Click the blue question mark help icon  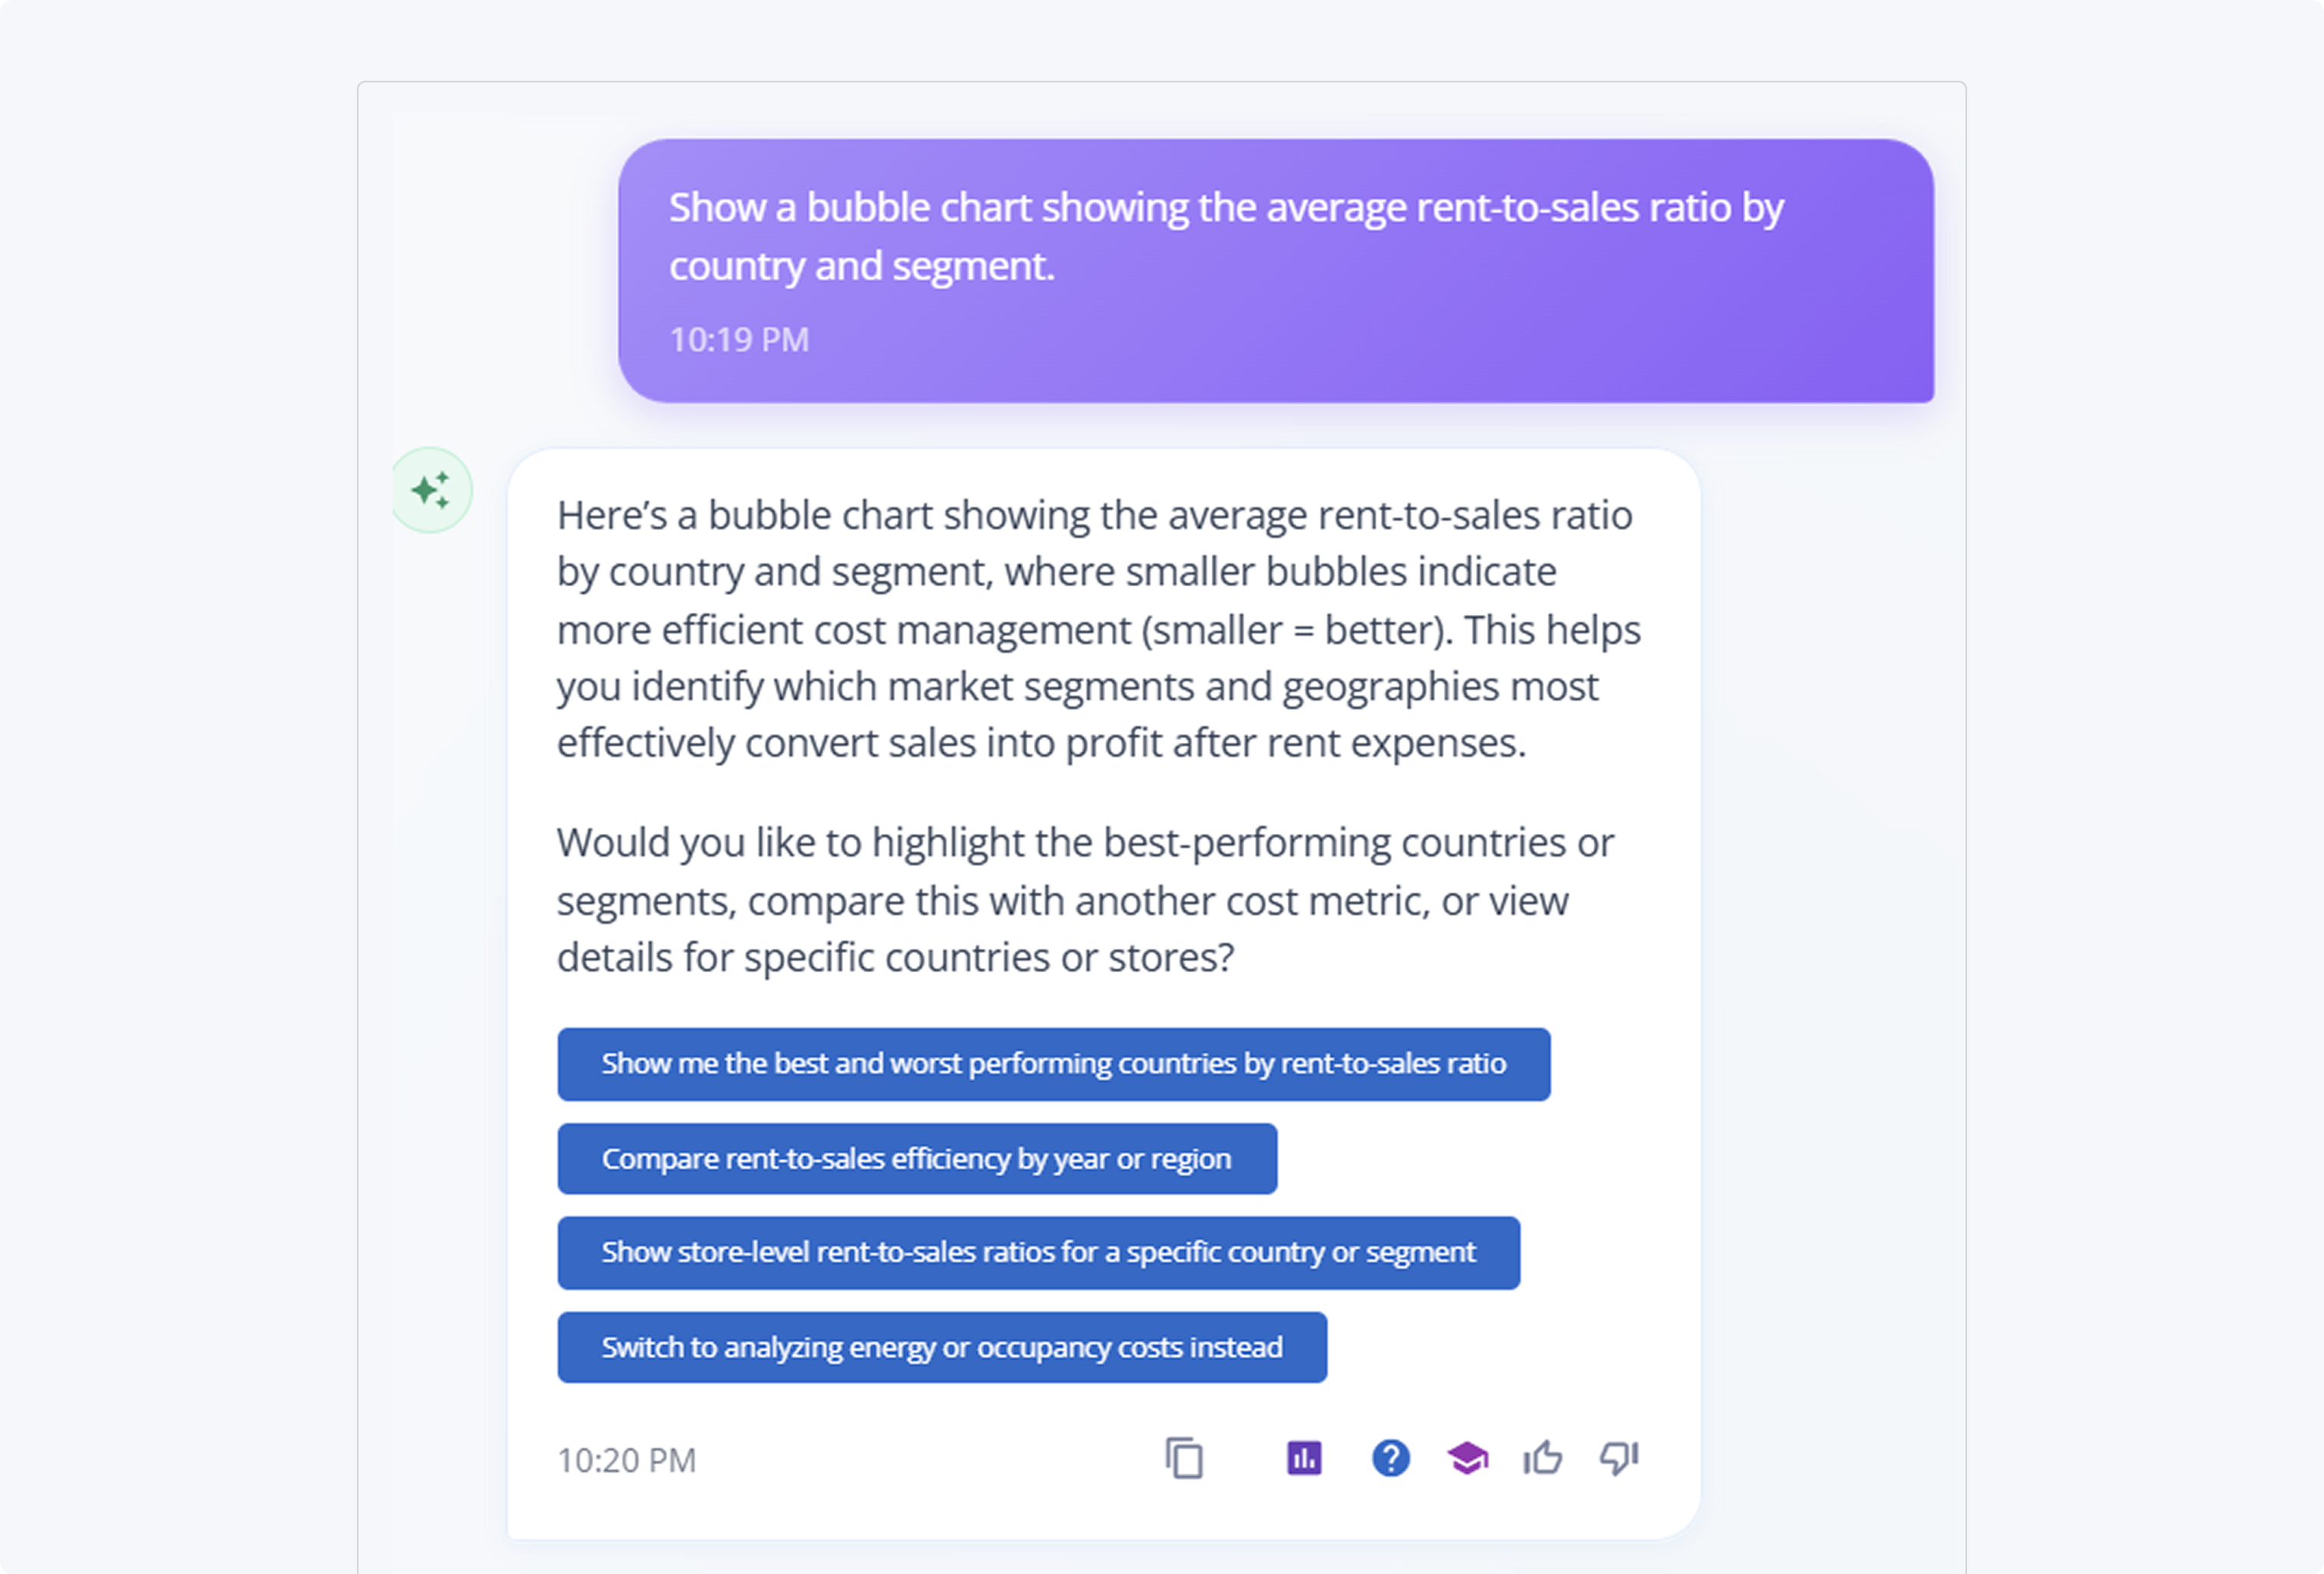(1390, 1458)
